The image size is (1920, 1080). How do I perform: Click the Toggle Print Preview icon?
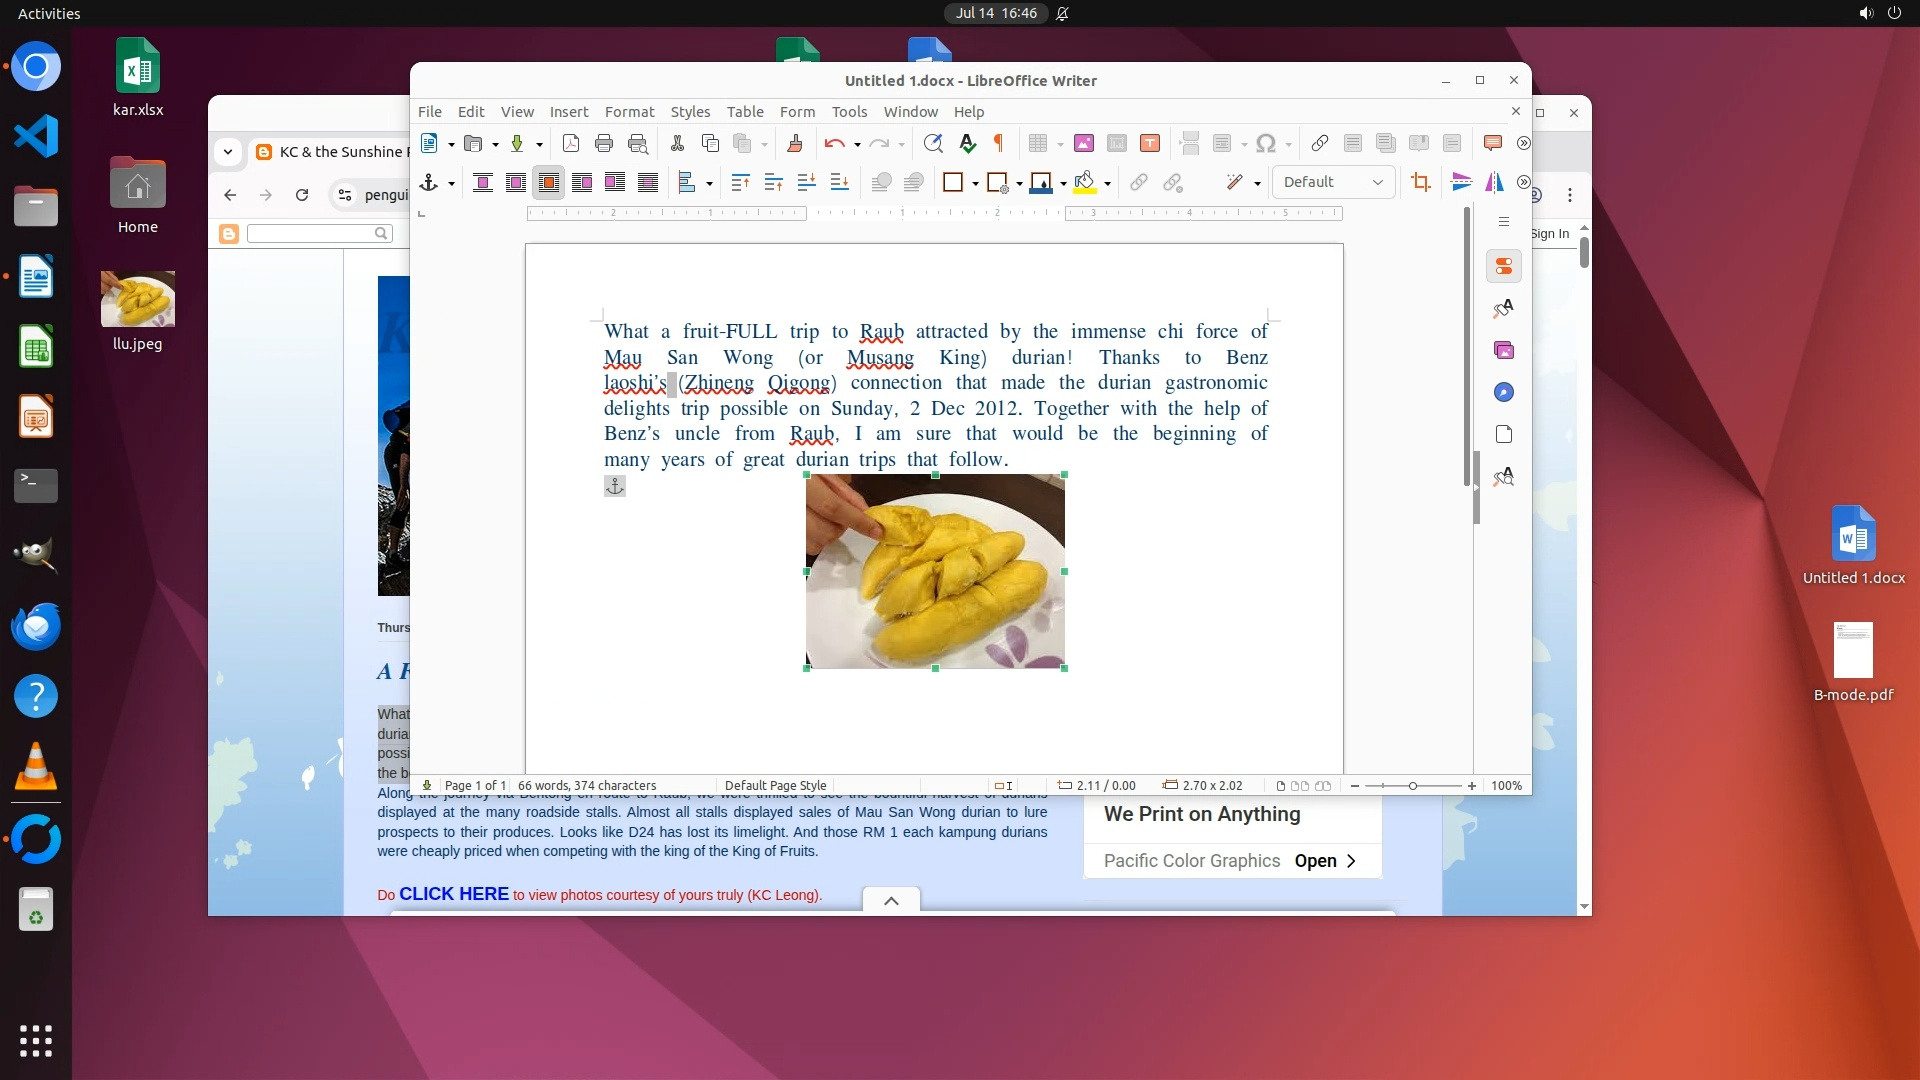637,143
